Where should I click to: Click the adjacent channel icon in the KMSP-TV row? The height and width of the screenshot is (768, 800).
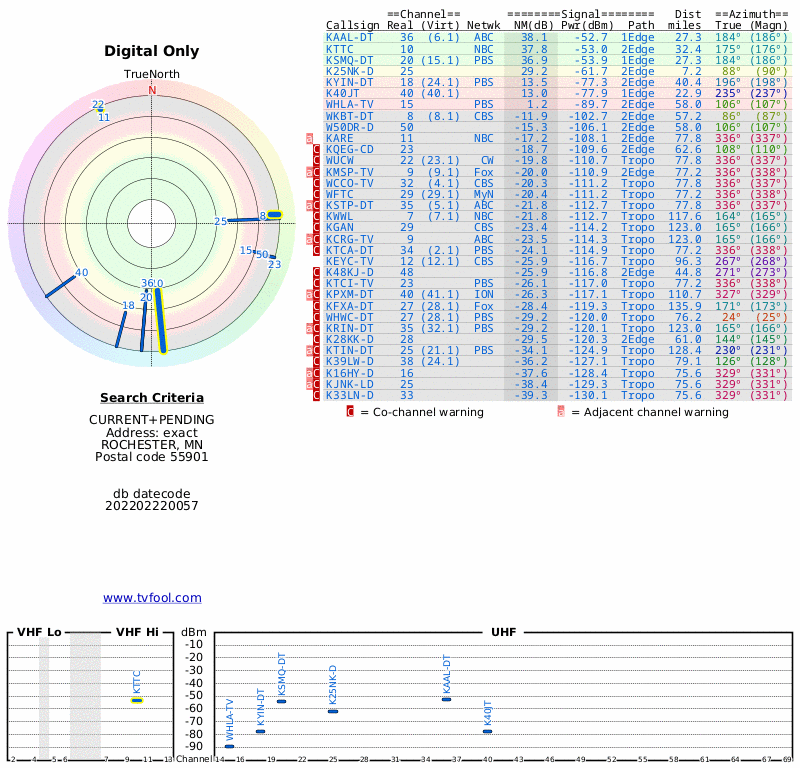[309, 172]
